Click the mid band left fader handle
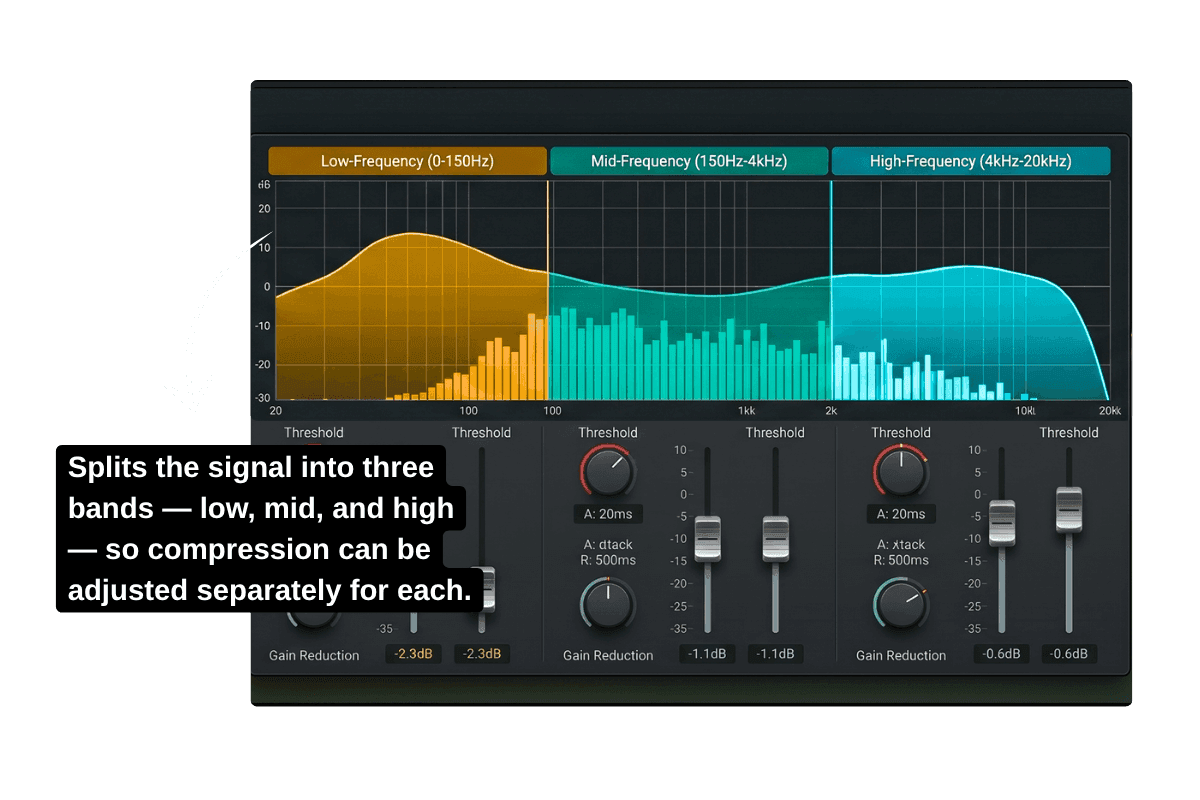The width and height of the screenshot is (1200, 800). point(708,538)
